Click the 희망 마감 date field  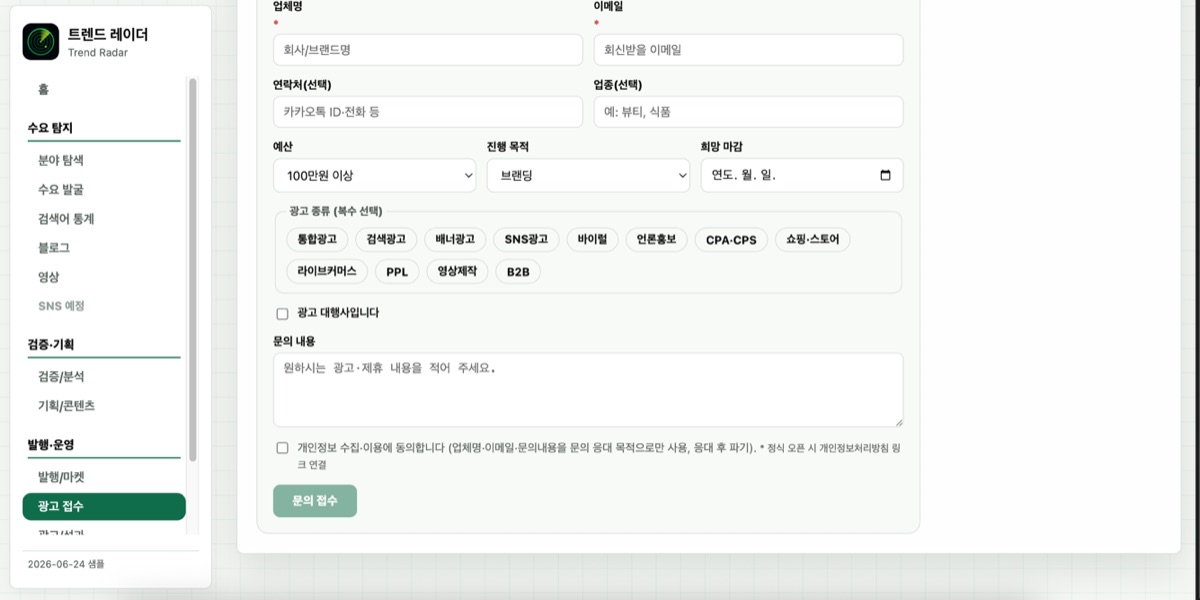pos(802,175)
